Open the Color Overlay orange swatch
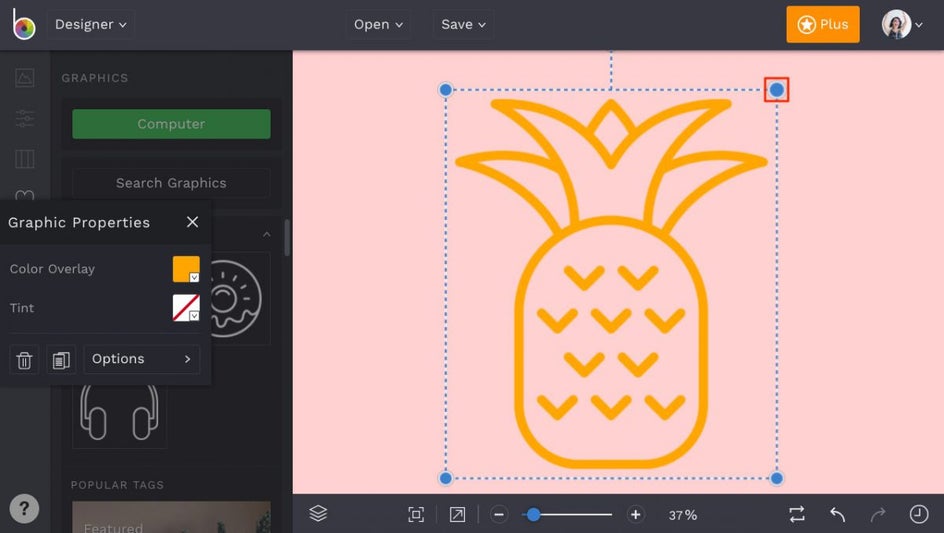The width and height of the screenshot is (944, 533). tap(186, 269)
